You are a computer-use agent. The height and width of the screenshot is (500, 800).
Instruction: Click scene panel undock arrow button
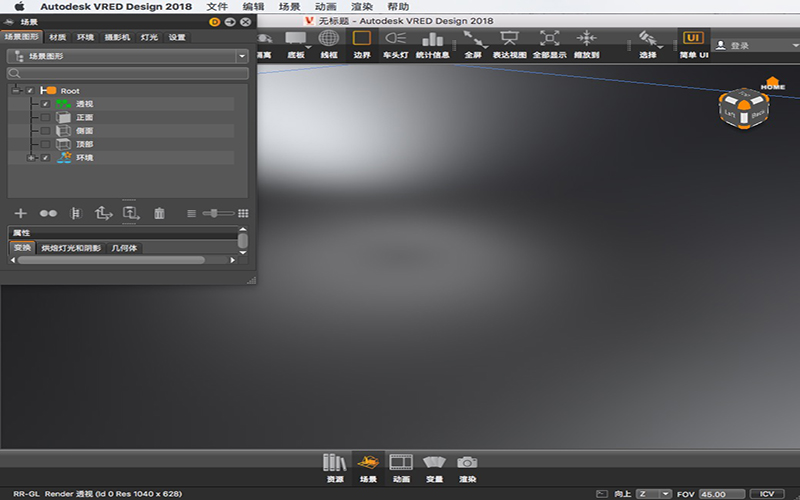(230, 22)
